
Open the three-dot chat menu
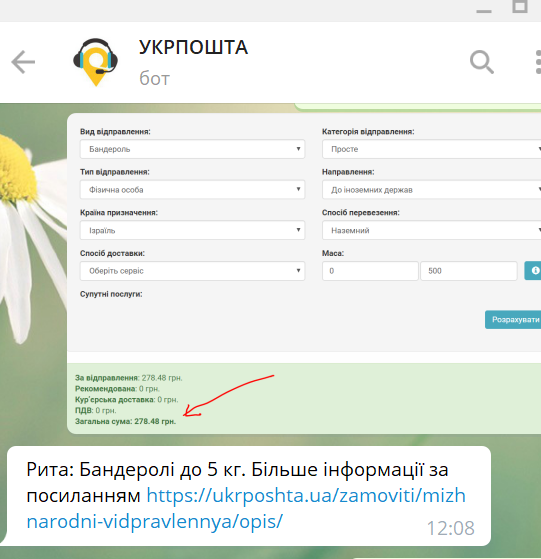pyautogui.click(x=538, y=62)
